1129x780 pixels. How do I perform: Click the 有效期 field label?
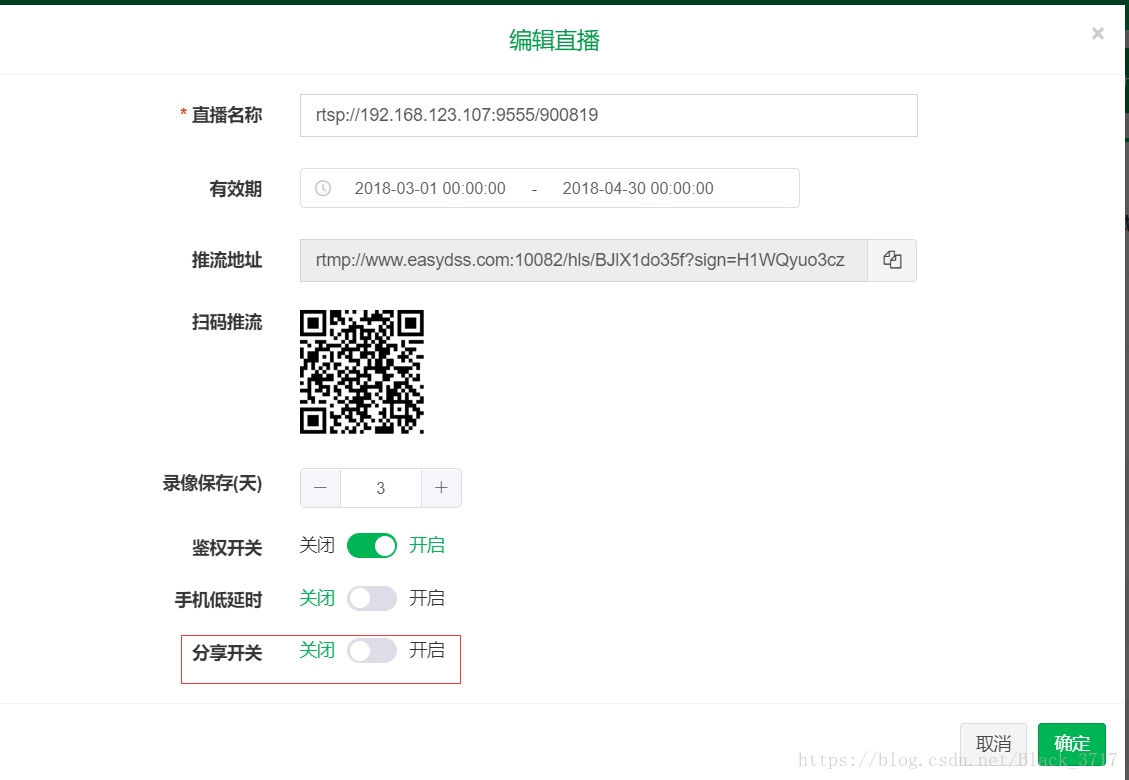point(235,189)
